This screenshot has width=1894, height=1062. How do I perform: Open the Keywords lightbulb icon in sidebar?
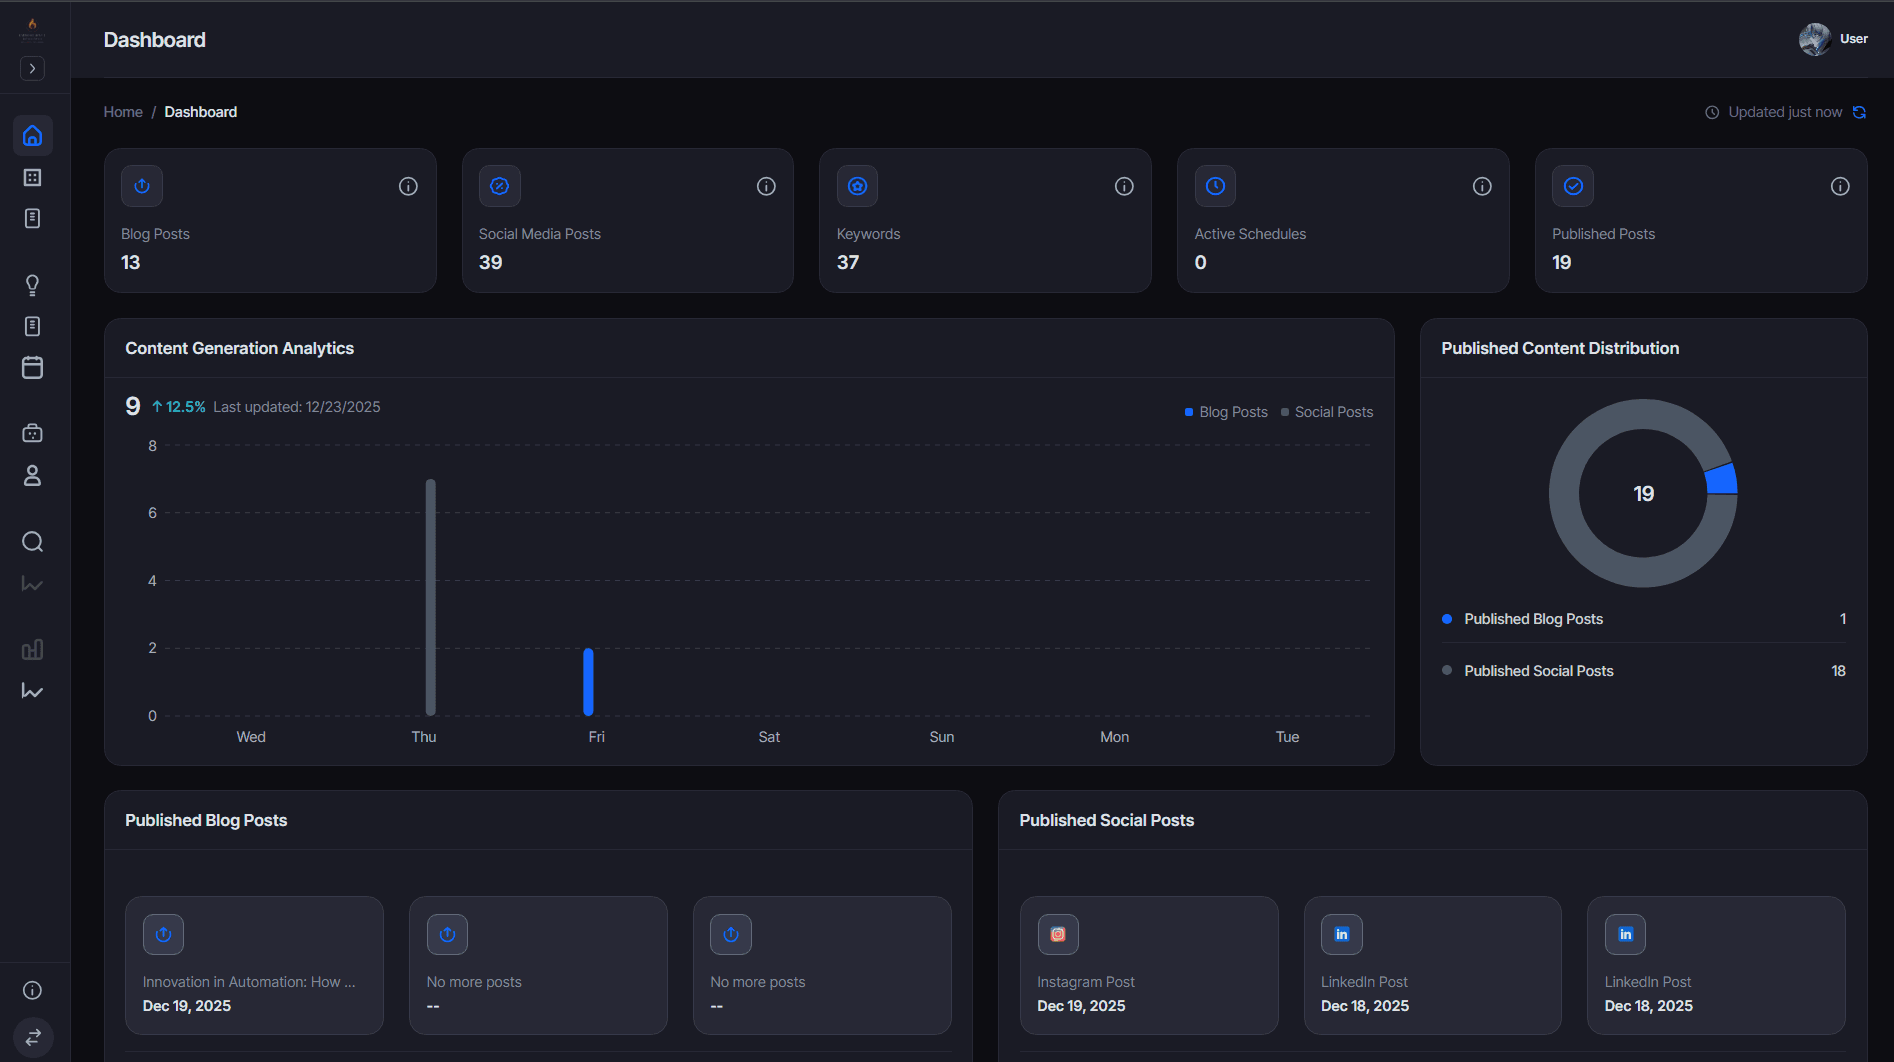[33, 285]
